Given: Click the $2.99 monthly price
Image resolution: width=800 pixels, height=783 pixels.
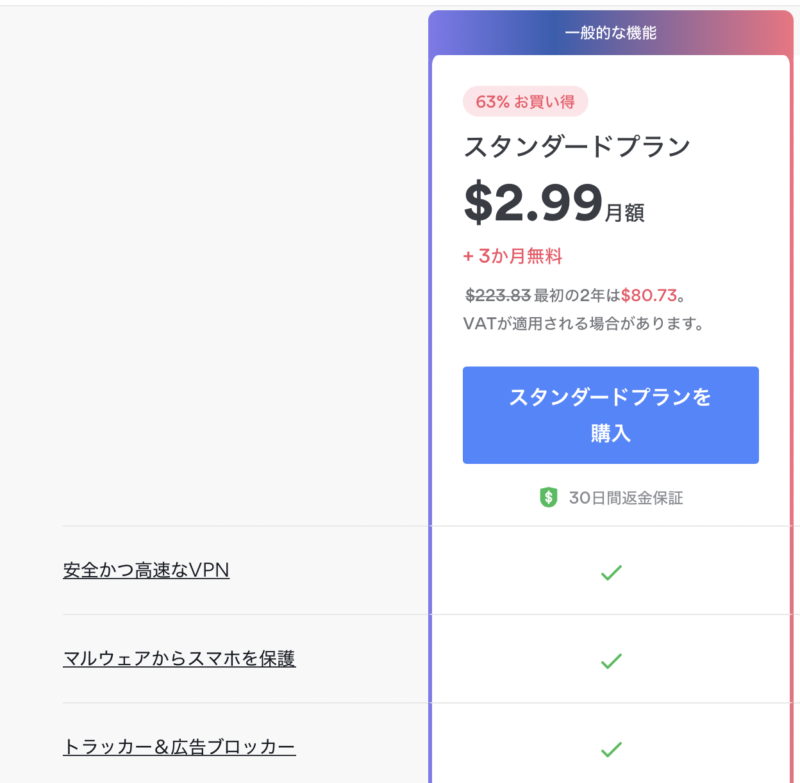Looking at the screenshot, I should (533, 203).
